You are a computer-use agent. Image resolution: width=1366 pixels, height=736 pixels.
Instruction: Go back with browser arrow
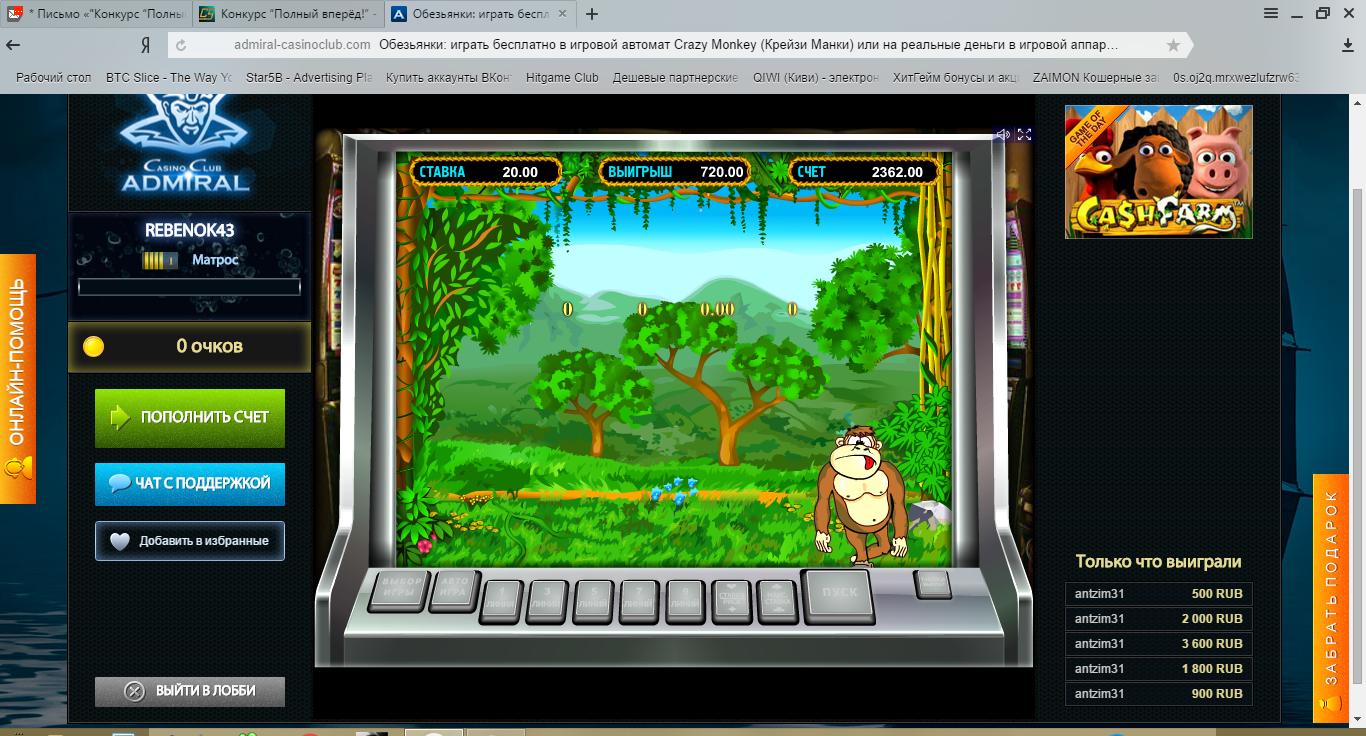pyautogui.click(x=14, y=46)
